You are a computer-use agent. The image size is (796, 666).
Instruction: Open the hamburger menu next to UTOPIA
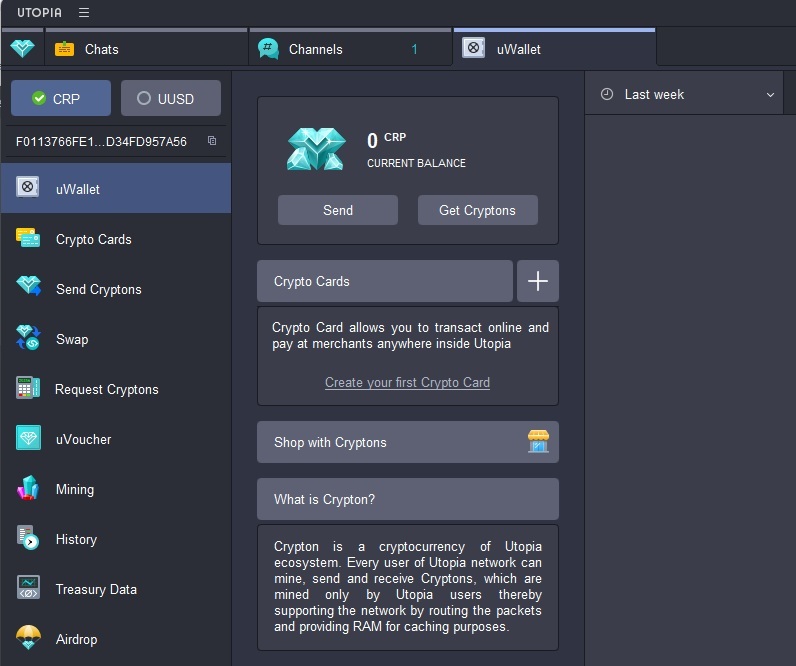point(84,12)
